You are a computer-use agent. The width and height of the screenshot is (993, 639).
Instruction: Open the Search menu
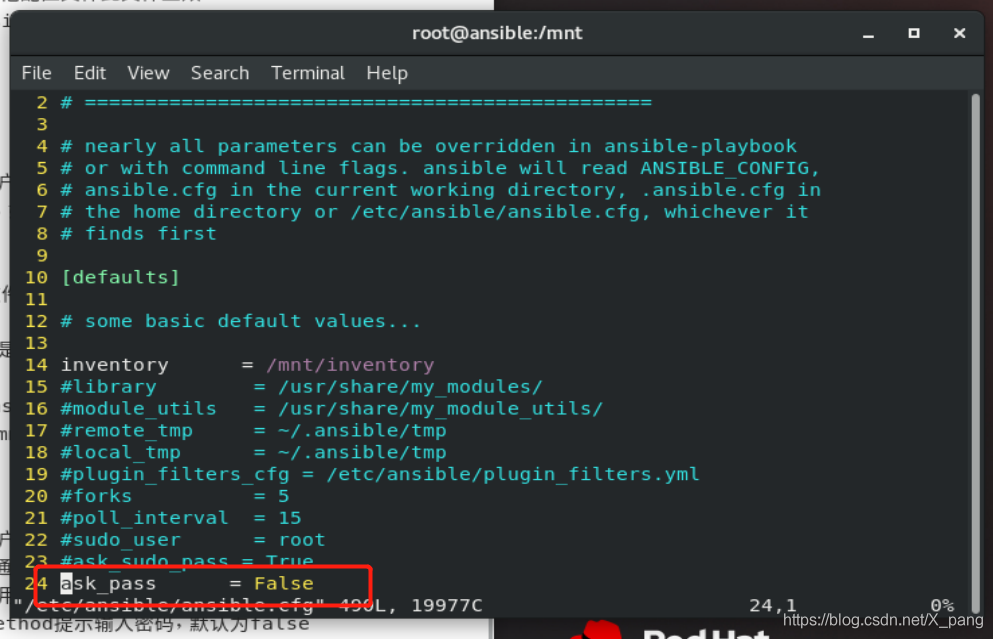pyautogui.click(x=220, y=73)
